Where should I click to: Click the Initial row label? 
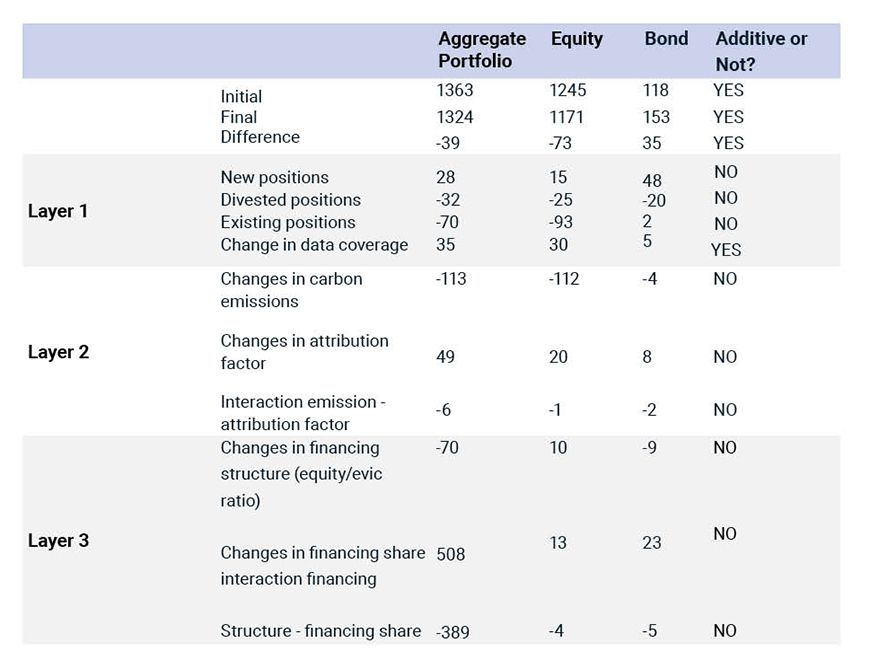pos(241,97)
